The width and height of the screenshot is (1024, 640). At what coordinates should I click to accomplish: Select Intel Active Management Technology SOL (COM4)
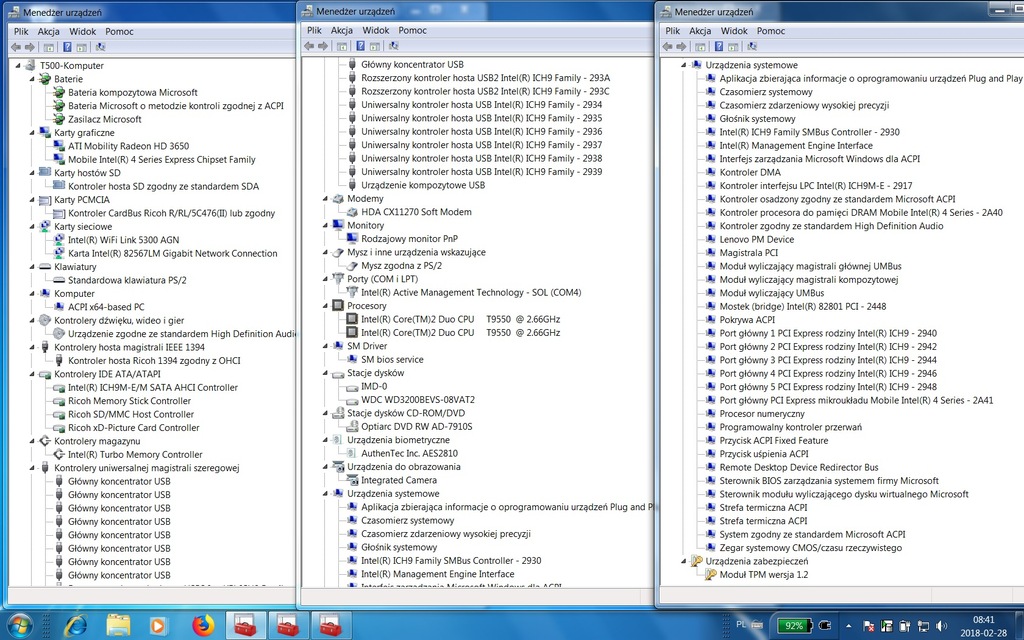click(x=471, y=293)
